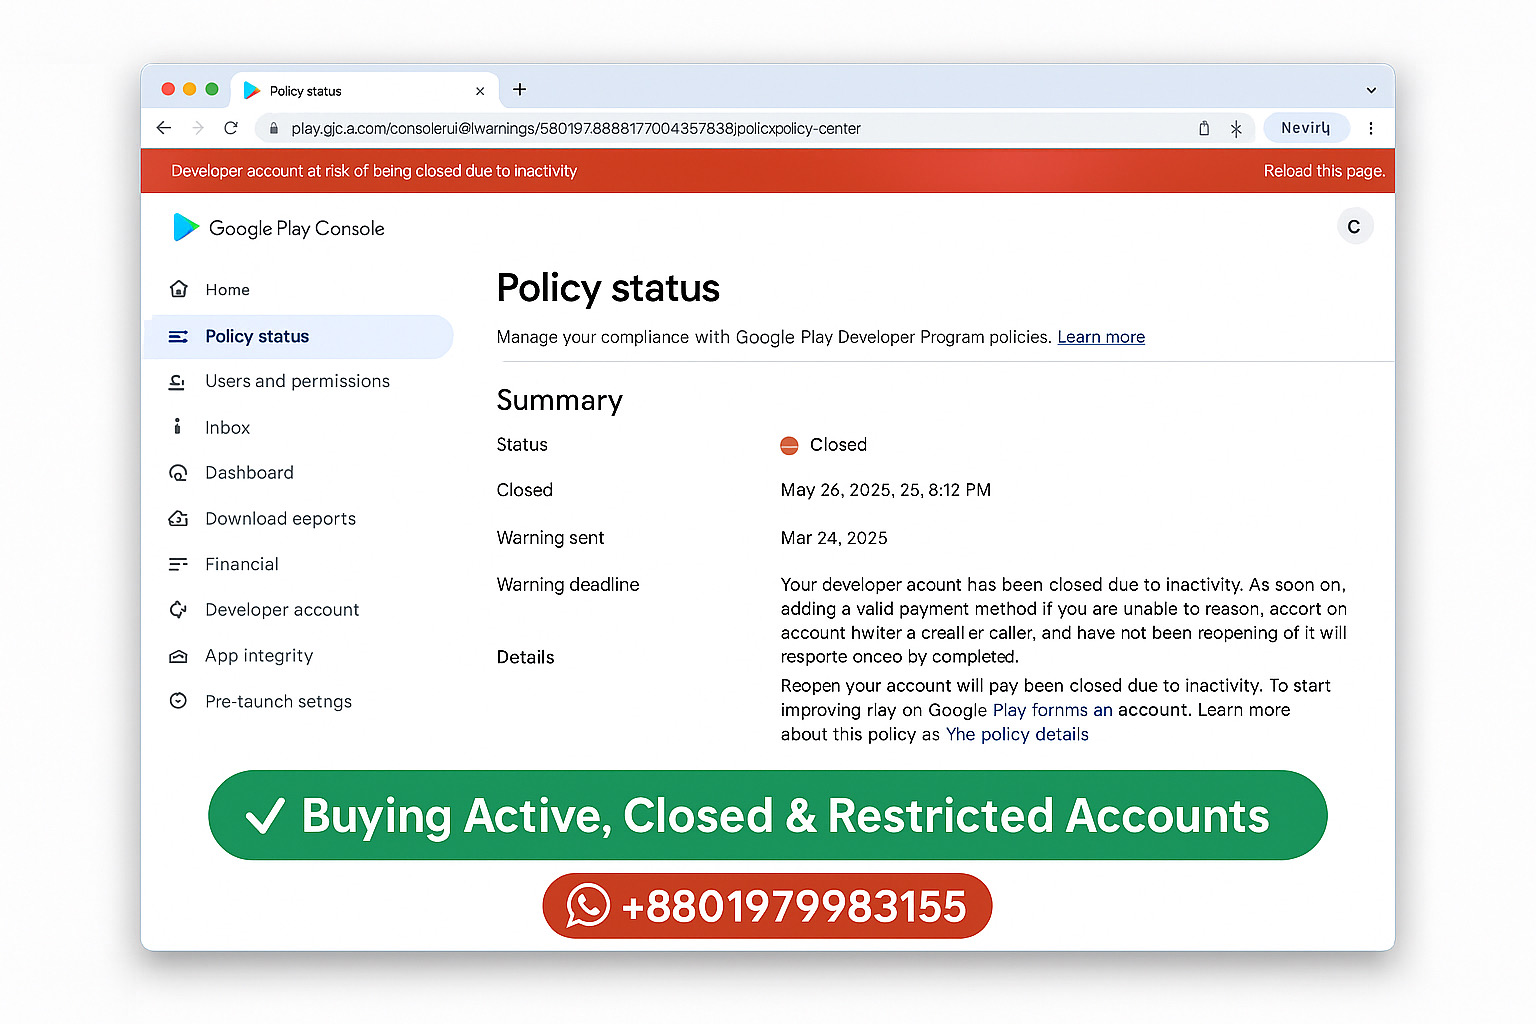Click Reload this page link

(1324, 171)
